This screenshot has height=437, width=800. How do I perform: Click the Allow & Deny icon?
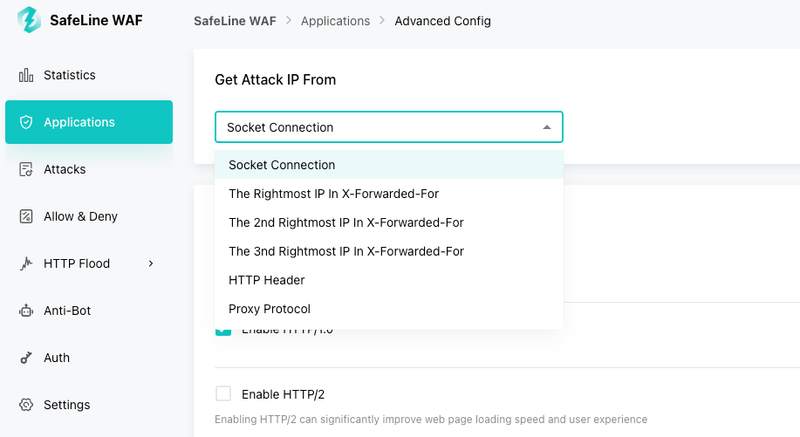click(26, 216)
